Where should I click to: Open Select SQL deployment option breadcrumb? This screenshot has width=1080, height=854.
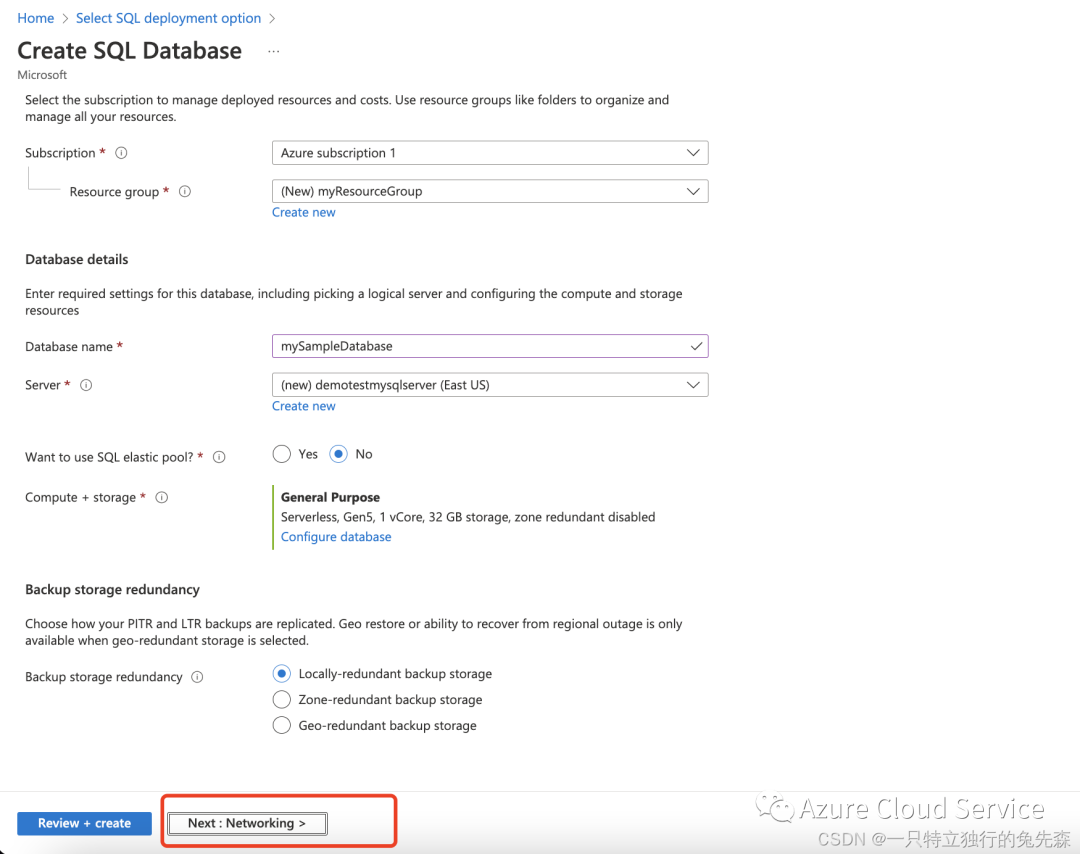(x=168, y=19)
